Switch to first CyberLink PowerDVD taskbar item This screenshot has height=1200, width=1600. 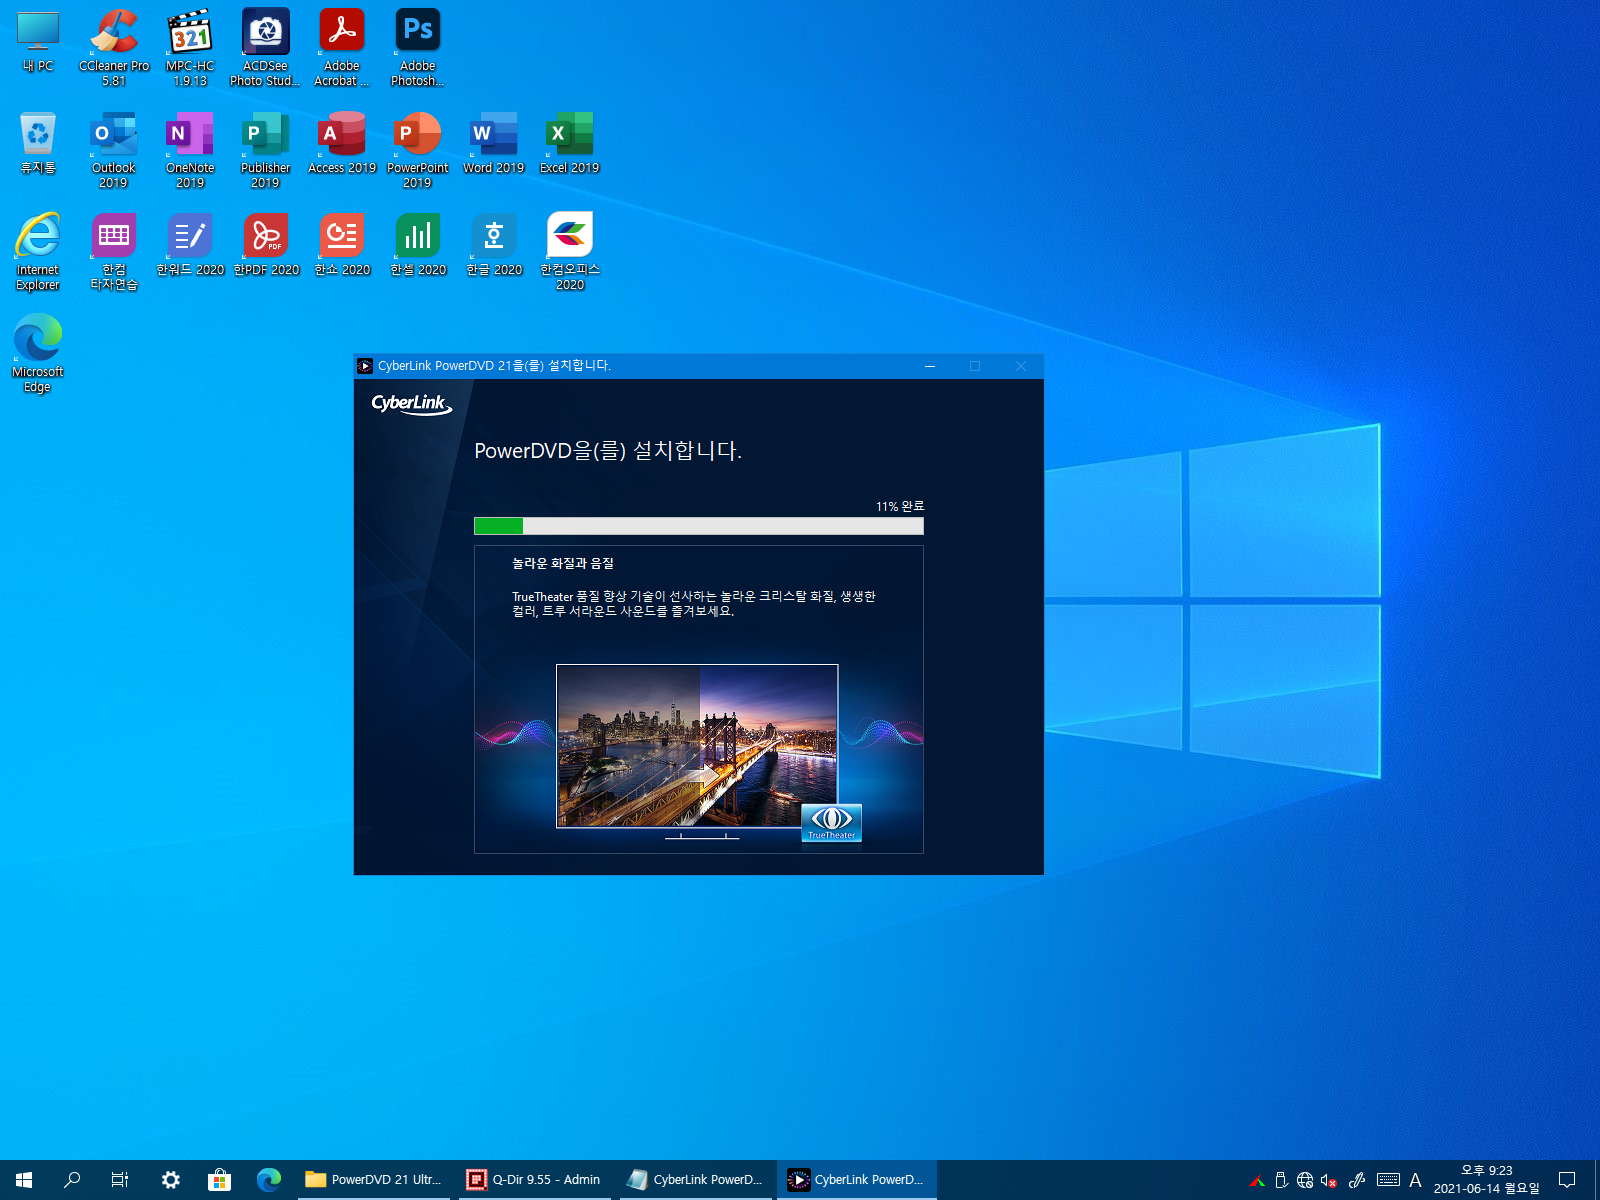(696, 1180)
